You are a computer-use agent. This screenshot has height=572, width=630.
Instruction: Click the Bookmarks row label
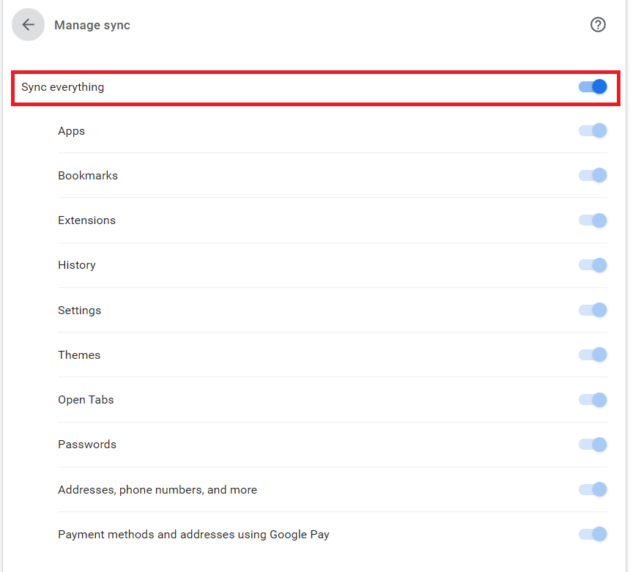(88, 176)
